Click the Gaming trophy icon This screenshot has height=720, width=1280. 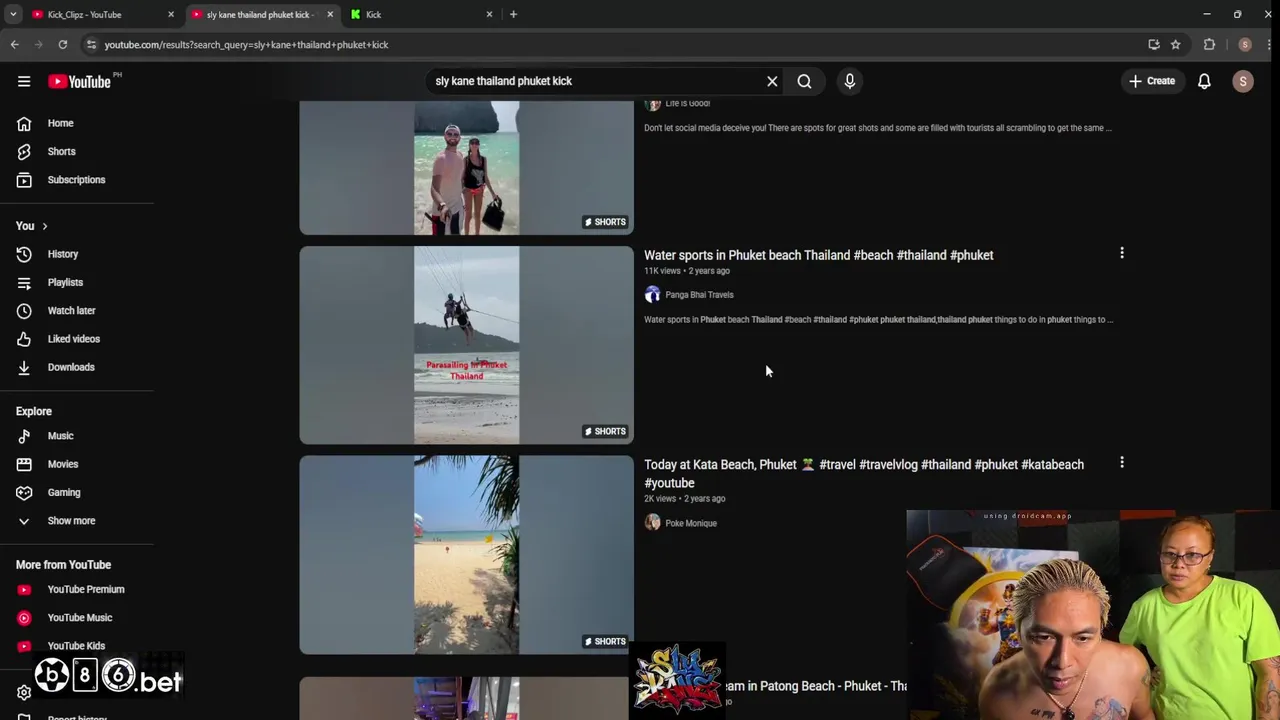tap(24, 492)
